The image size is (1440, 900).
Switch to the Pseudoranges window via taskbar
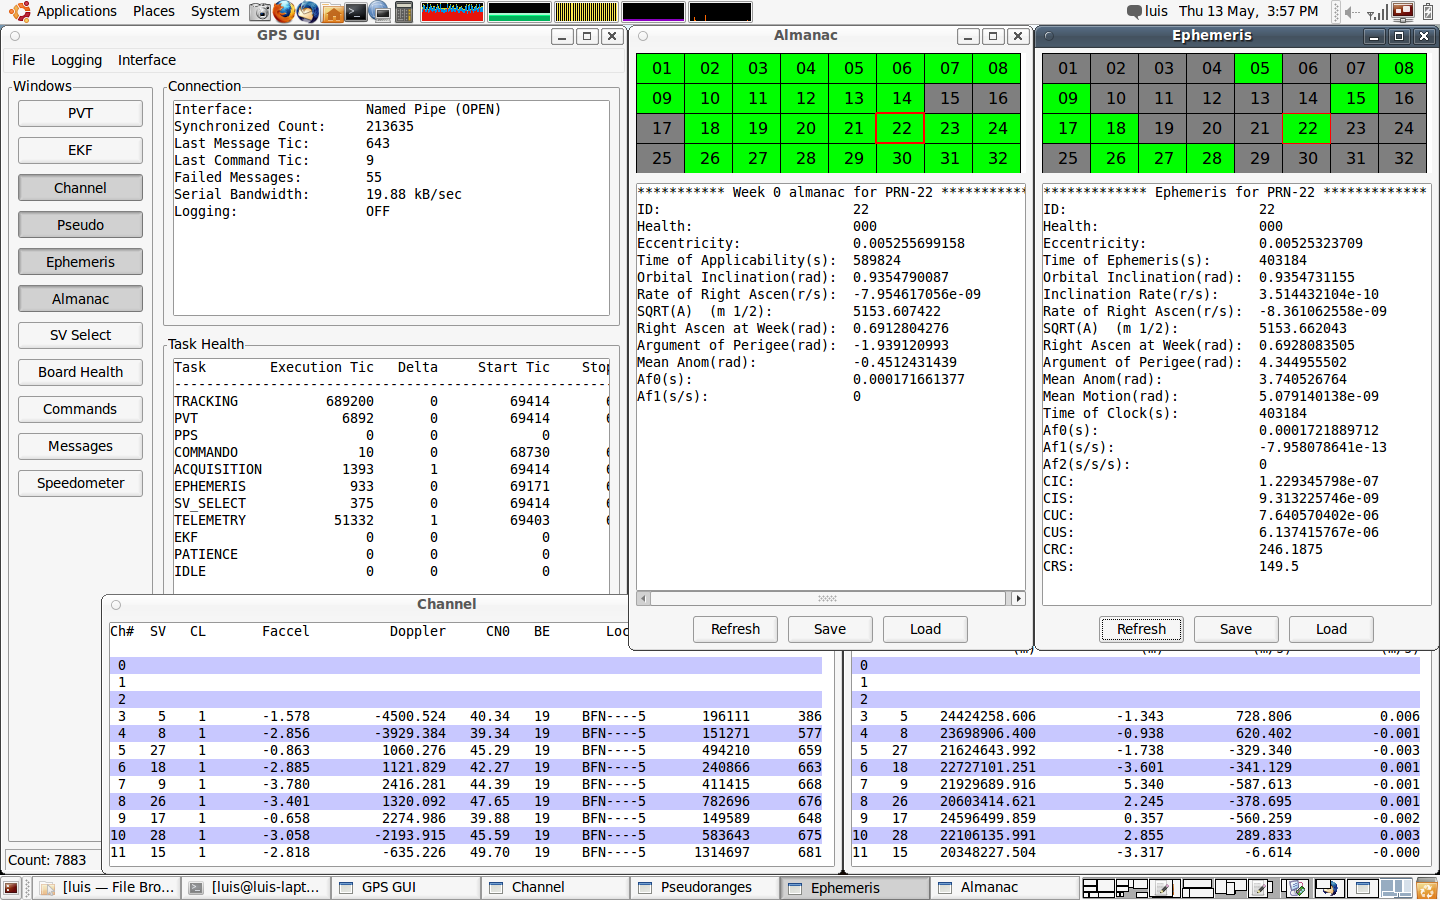coord(705,887)
